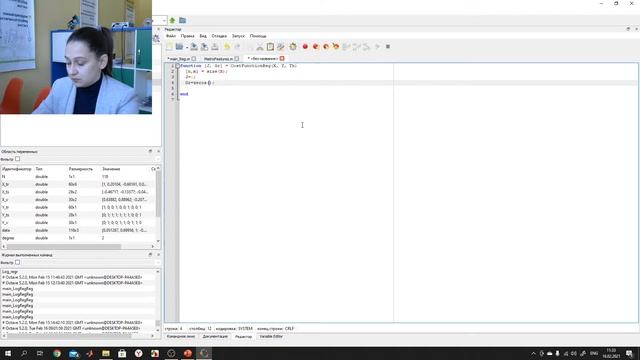Click Save As icon in editor toolbar

(x=204, y=47)
